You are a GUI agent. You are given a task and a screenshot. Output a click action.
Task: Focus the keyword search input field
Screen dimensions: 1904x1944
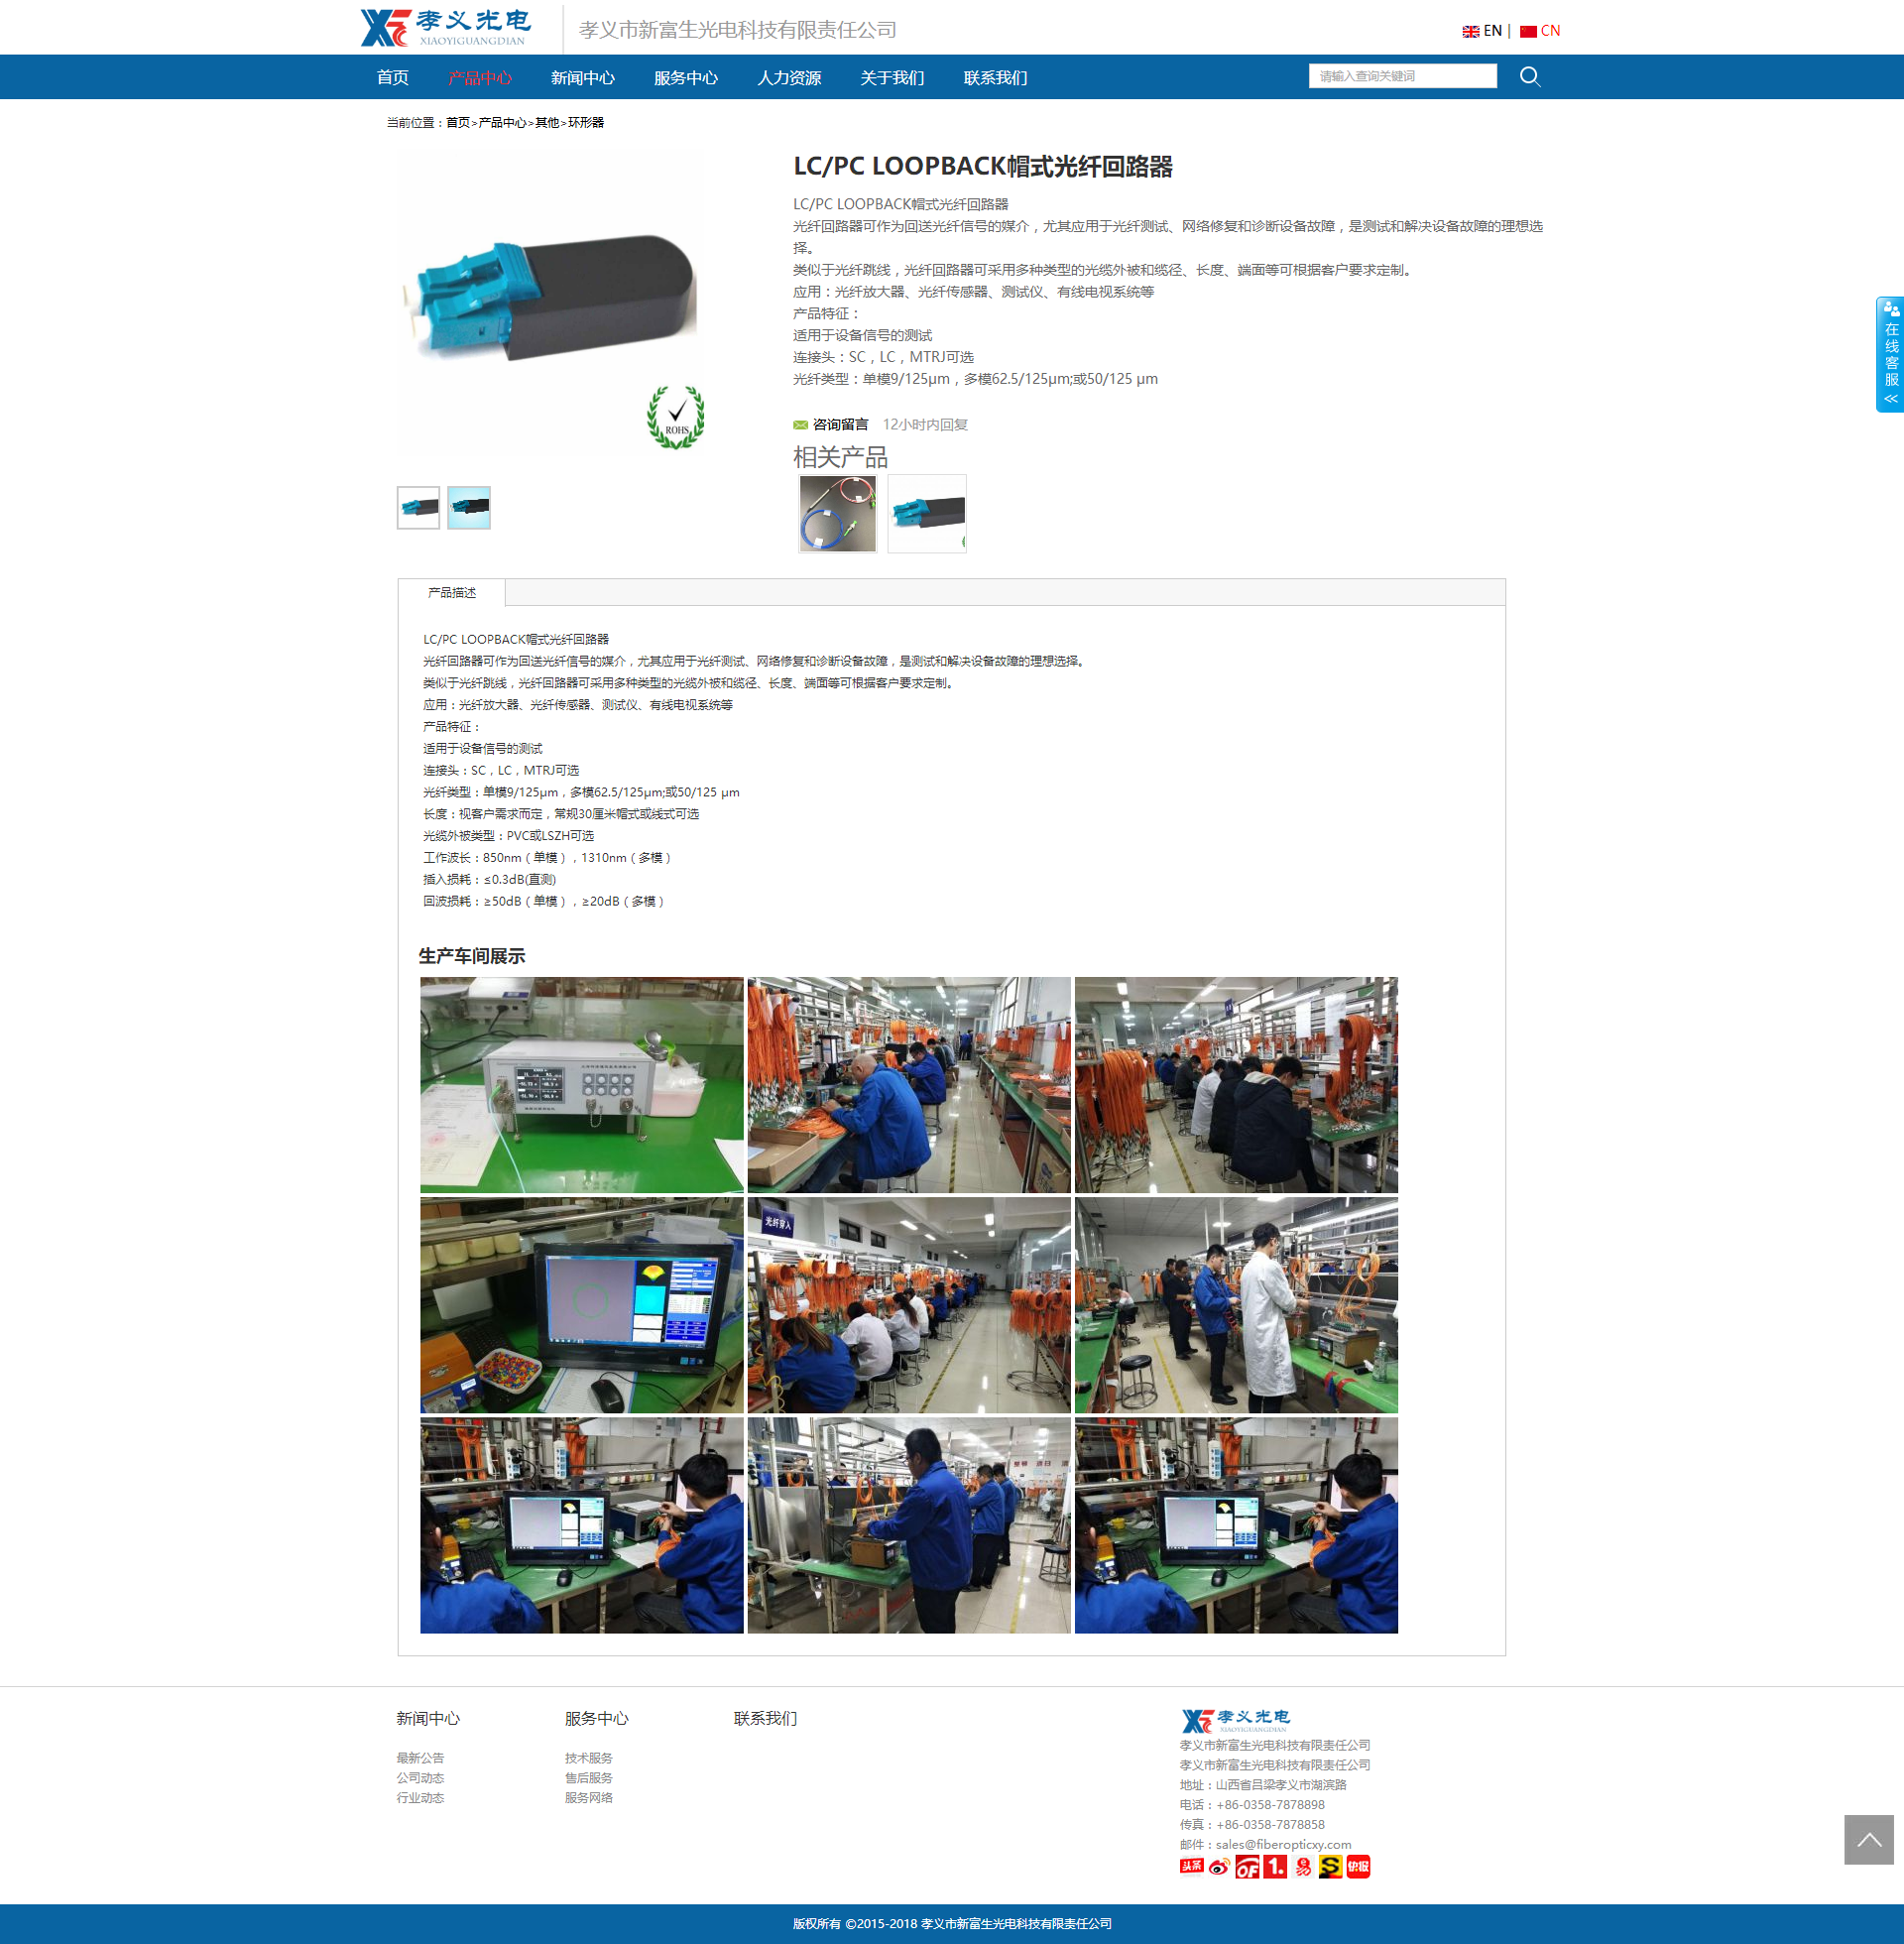tap(1402, 76)
